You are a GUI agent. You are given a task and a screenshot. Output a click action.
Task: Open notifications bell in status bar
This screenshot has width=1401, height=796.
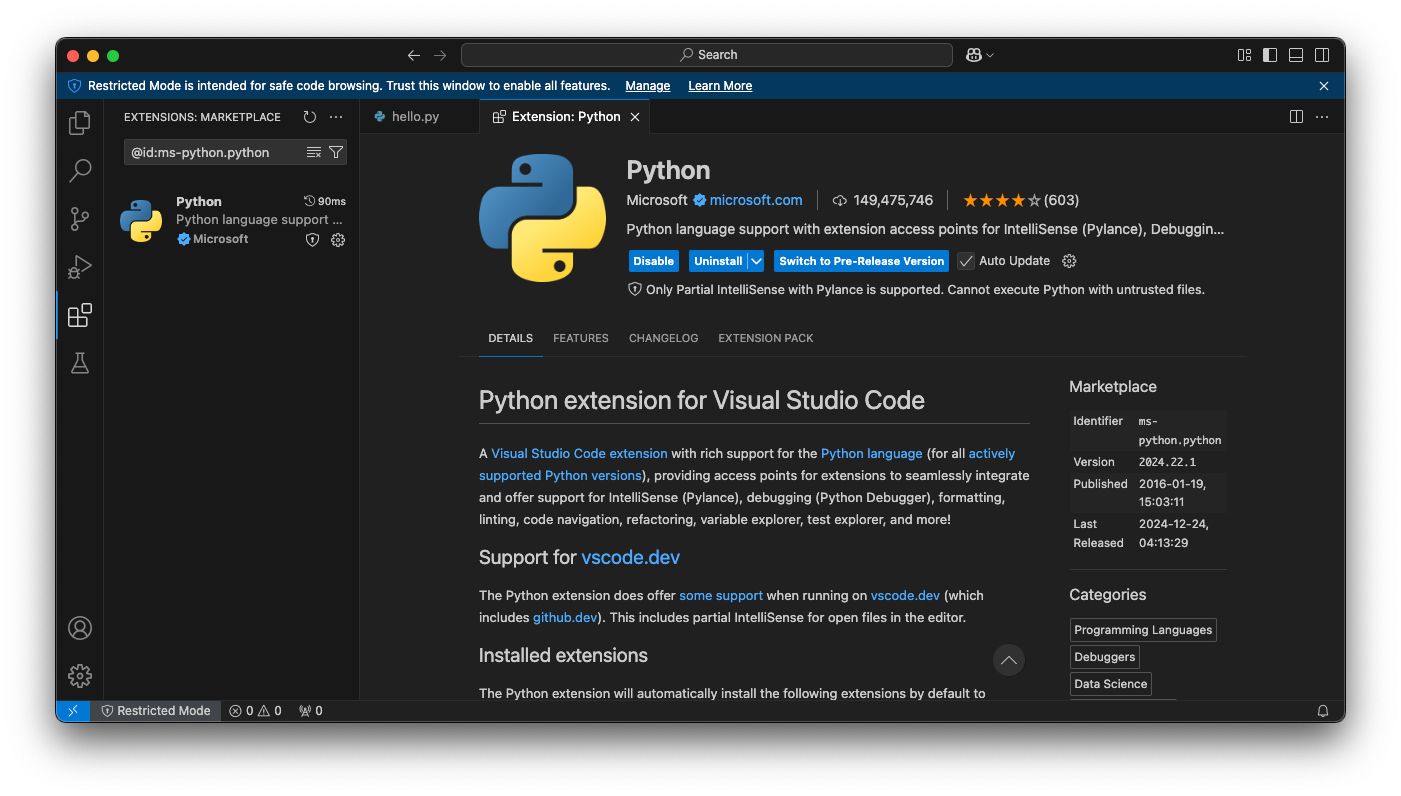pos(1323,711)
